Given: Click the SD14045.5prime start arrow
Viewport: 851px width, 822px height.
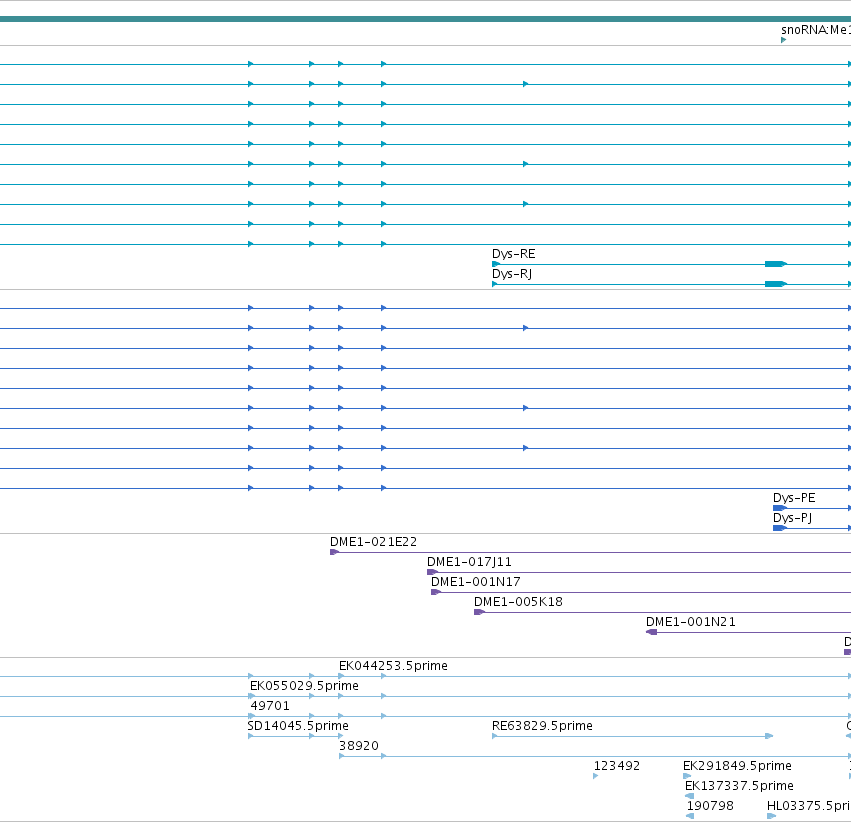Looking at the screenshot, I should pos(250,737).
